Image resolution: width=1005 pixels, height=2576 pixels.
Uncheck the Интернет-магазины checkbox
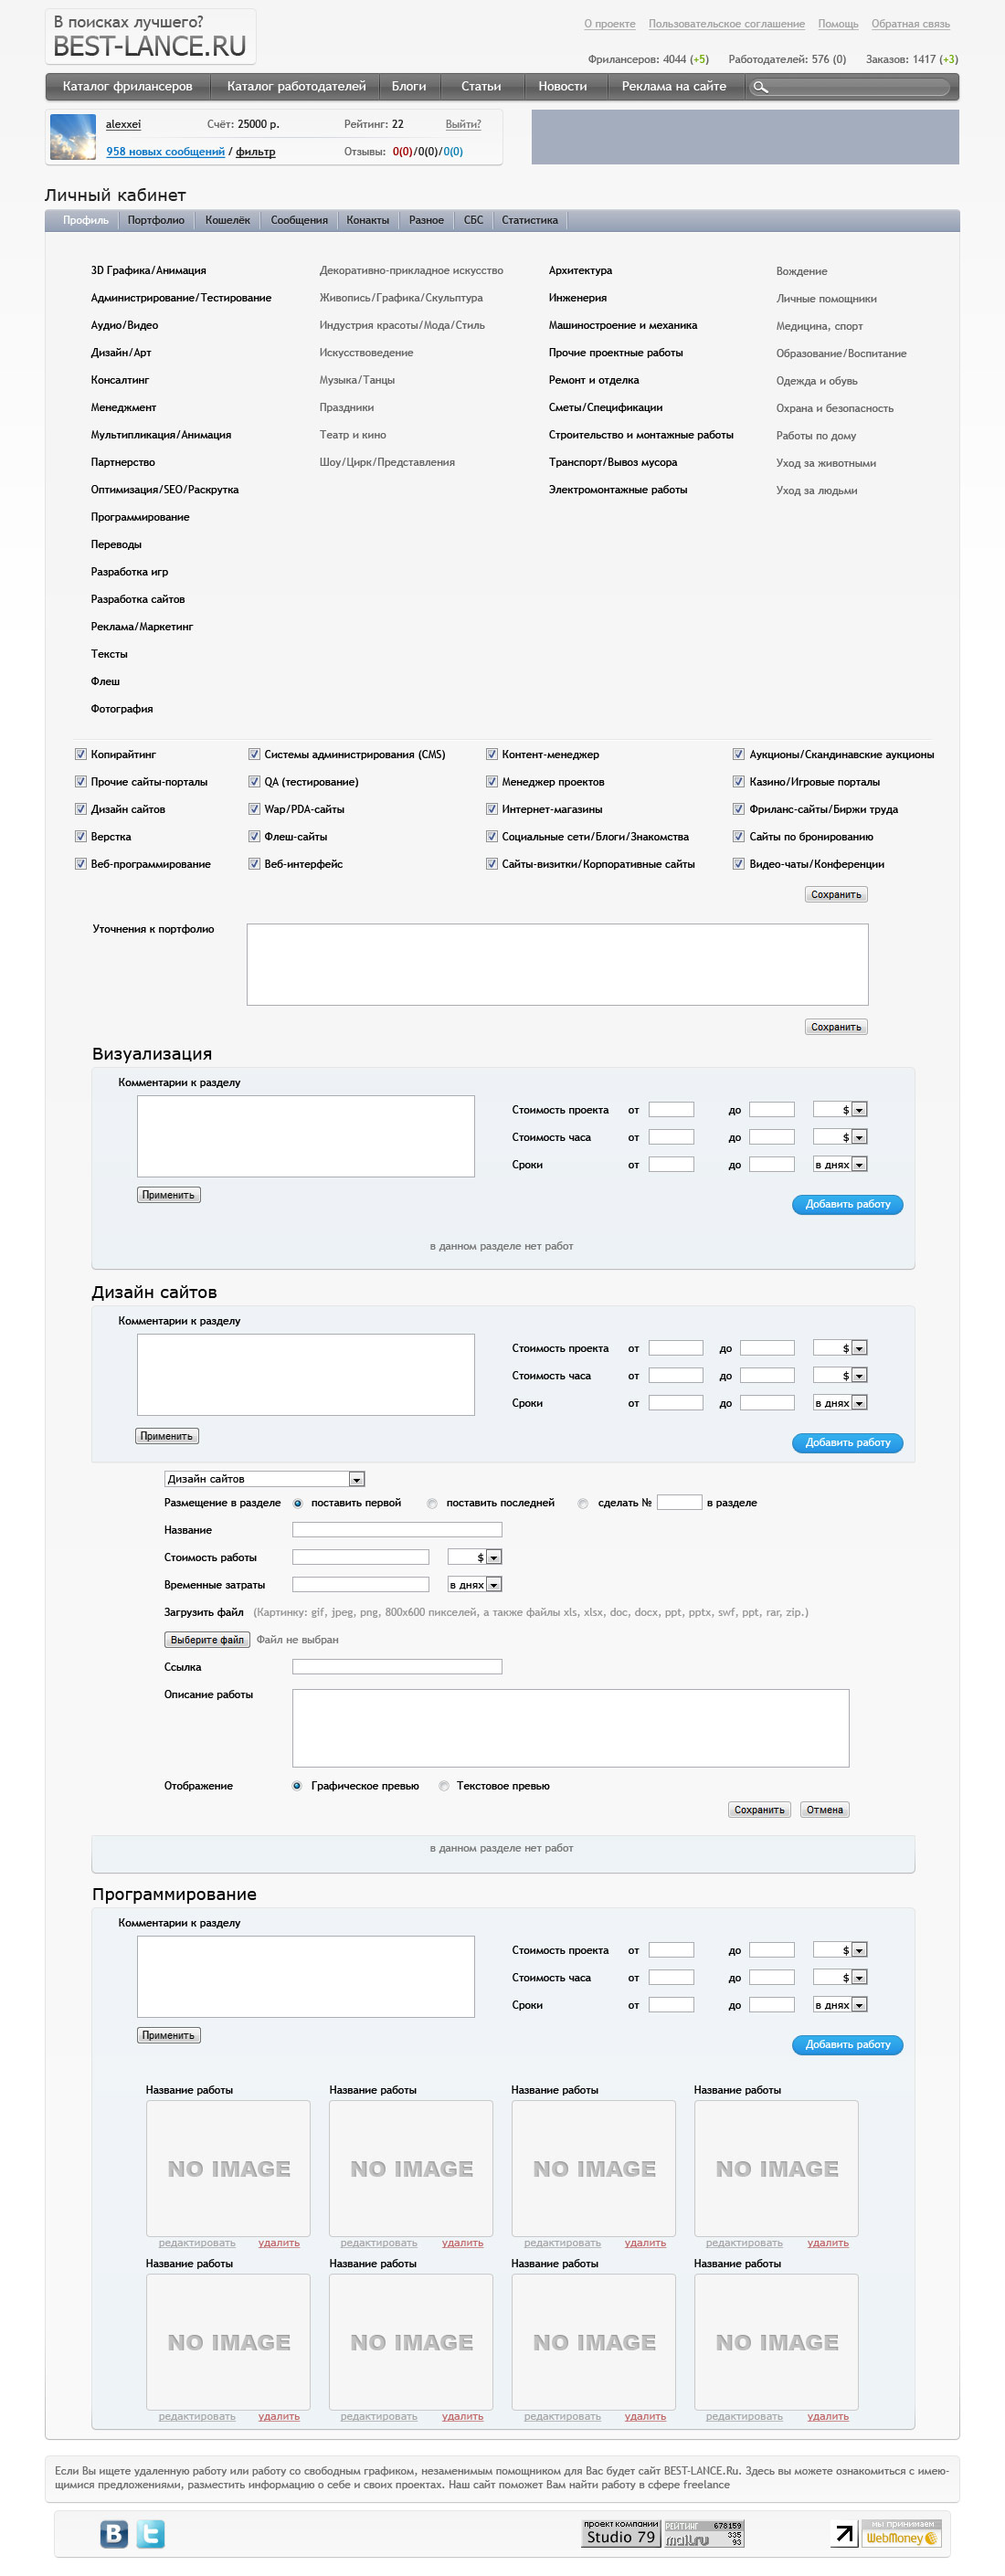[x=492, y=809]
